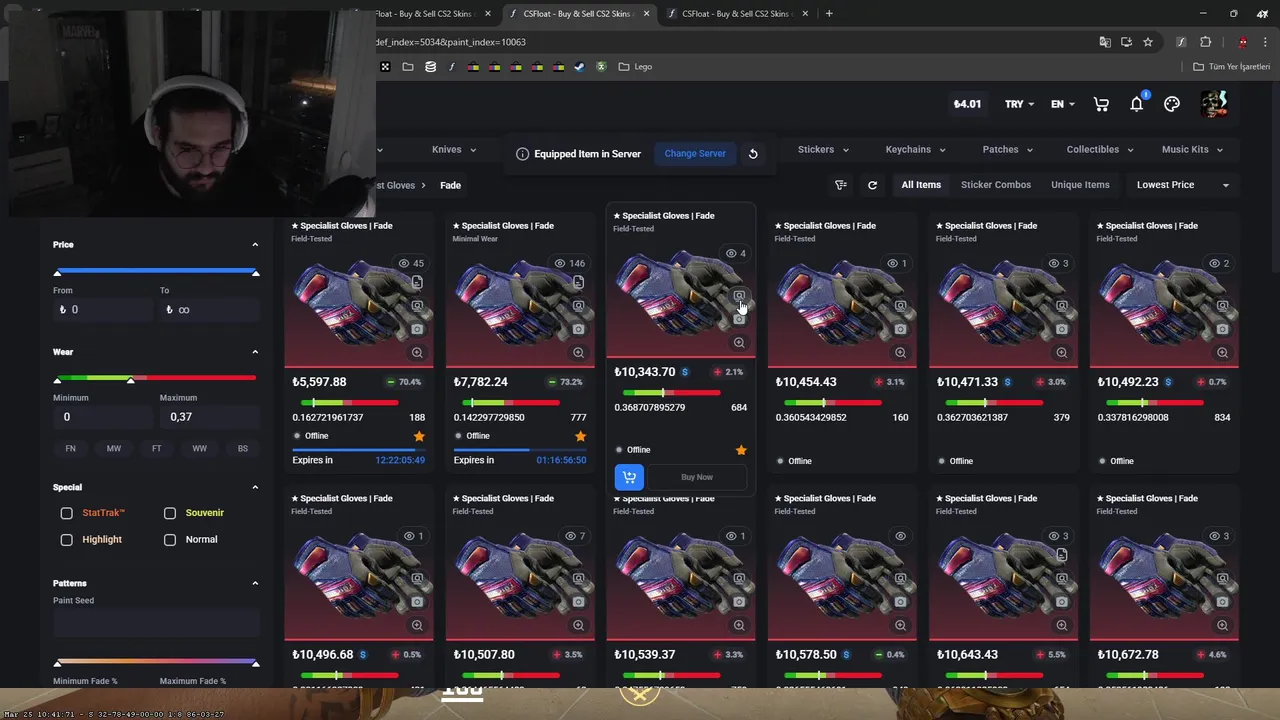The height and width of the screenshot is (720, 1280).
Task: Click the Steam bookmark icon
Action: coord(579,67)
